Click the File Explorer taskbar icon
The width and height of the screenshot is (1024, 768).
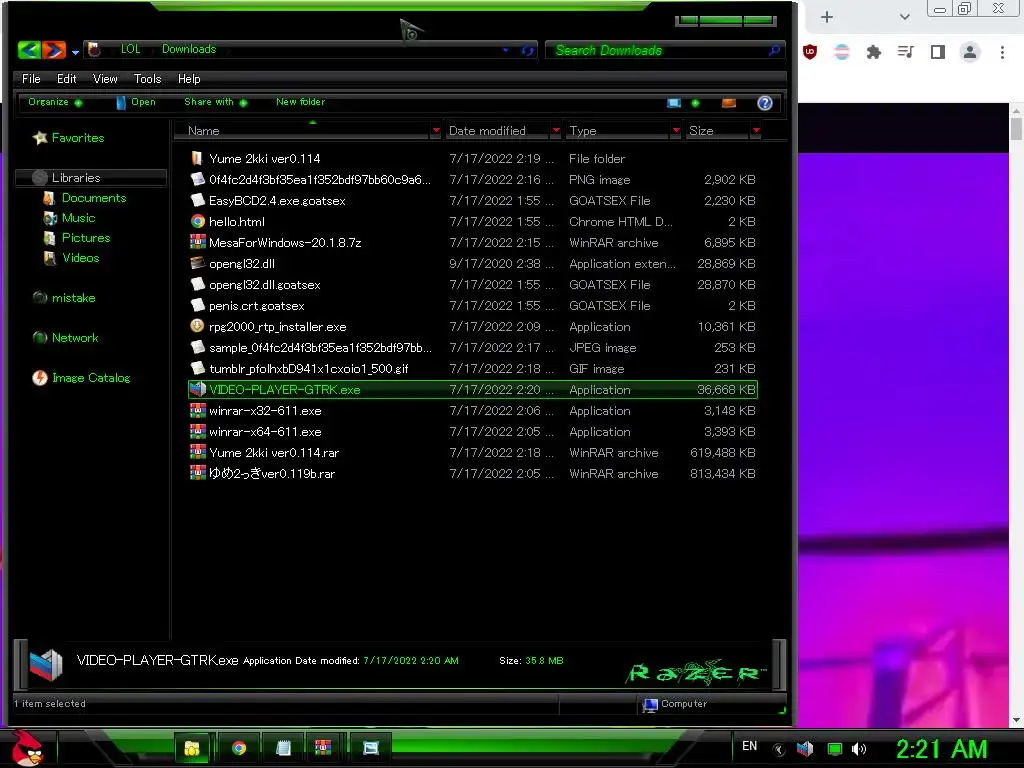tap(192, 748)
